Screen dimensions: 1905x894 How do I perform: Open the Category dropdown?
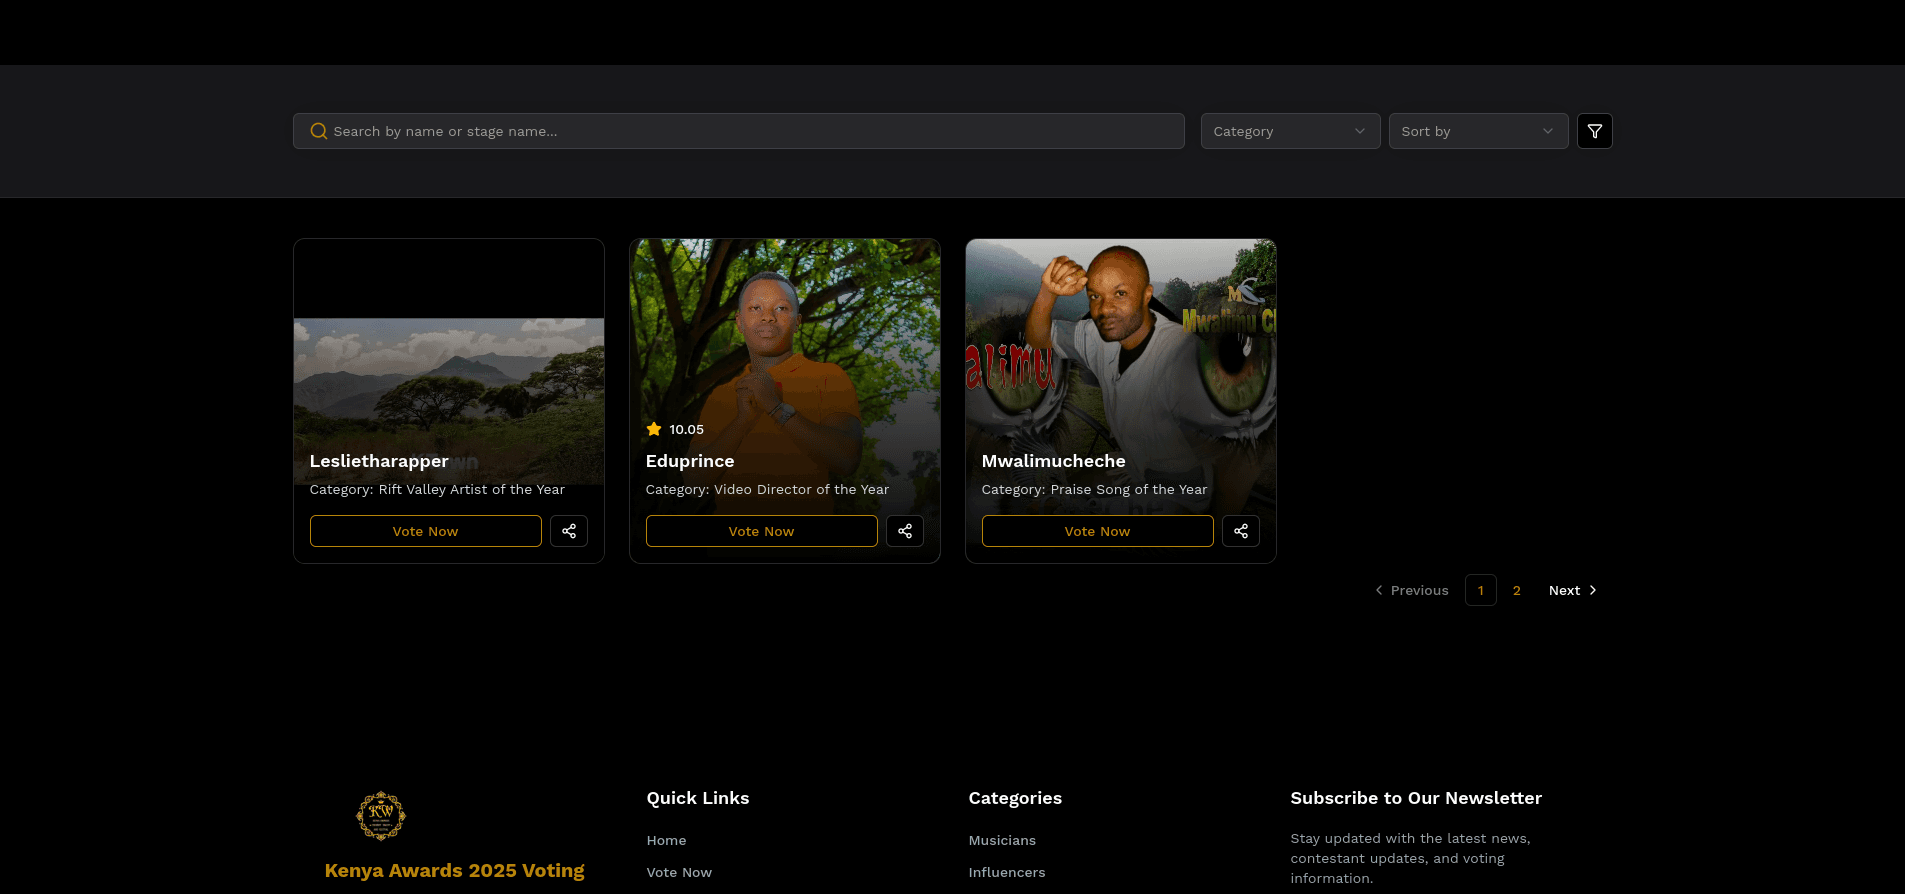[1289, 131]
